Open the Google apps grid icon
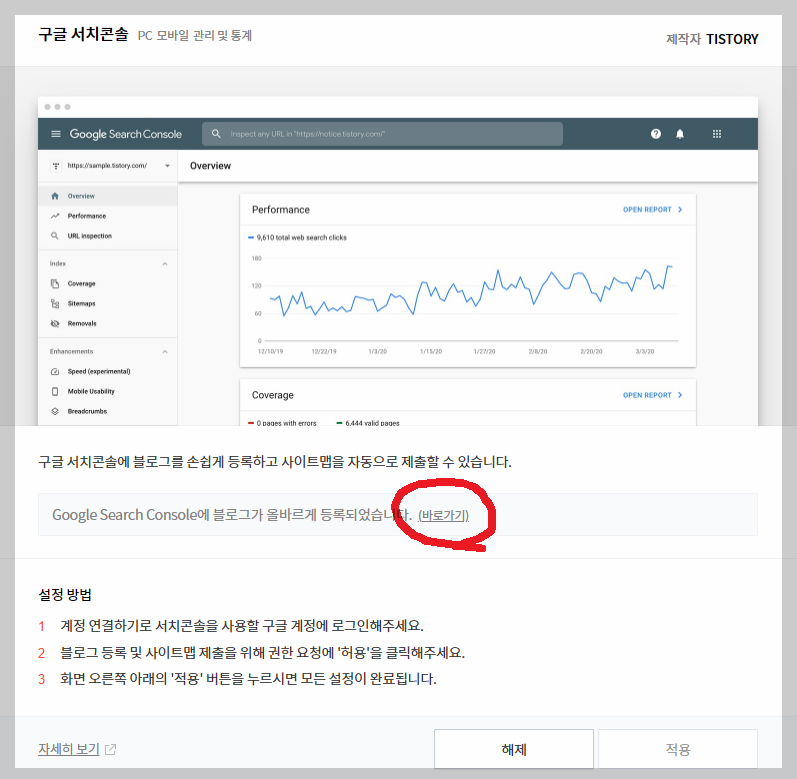The width and height of the screenshot is (797, 779). point(717,134)
